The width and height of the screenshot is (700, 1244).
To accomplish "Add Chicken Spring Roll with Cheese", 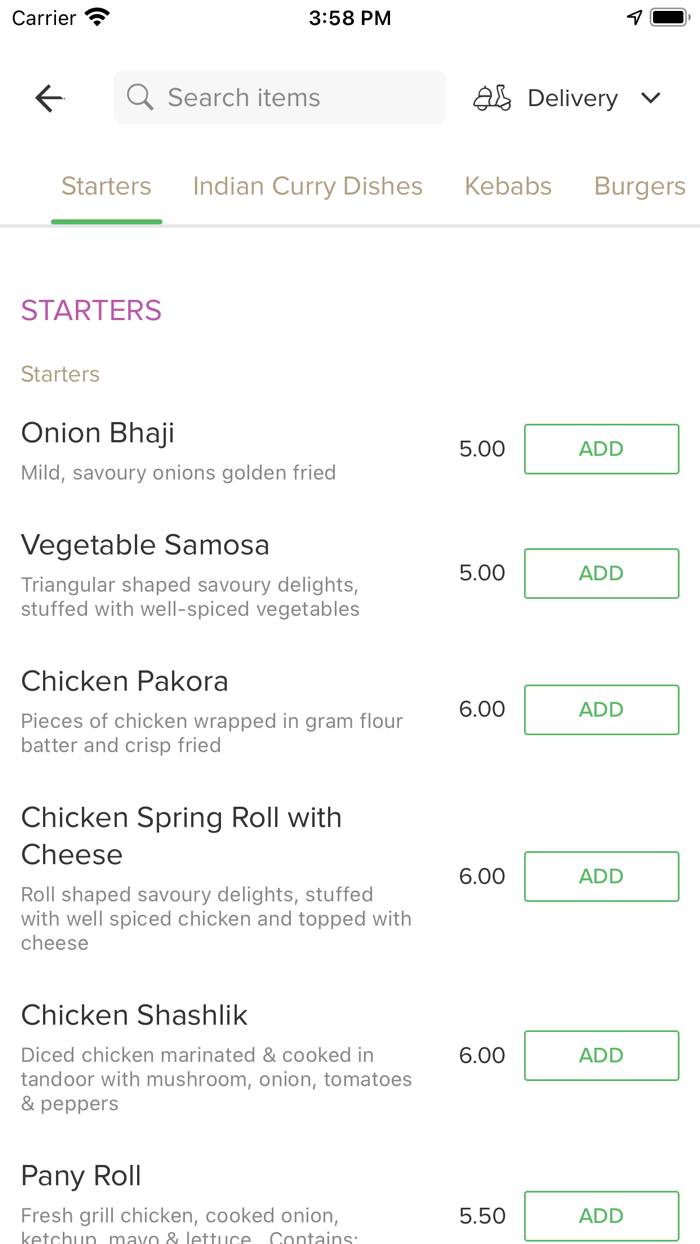I will click(x=601, y=876).
